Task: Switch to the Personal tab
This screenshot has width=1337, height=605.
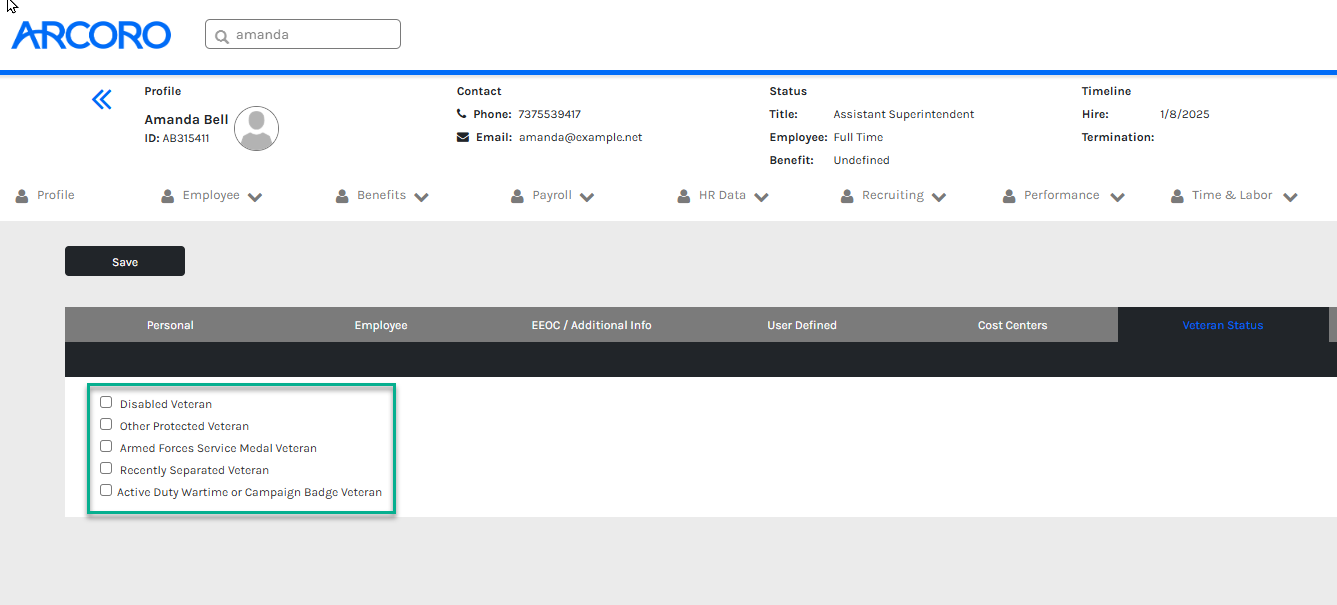Action: click(170, 325)
